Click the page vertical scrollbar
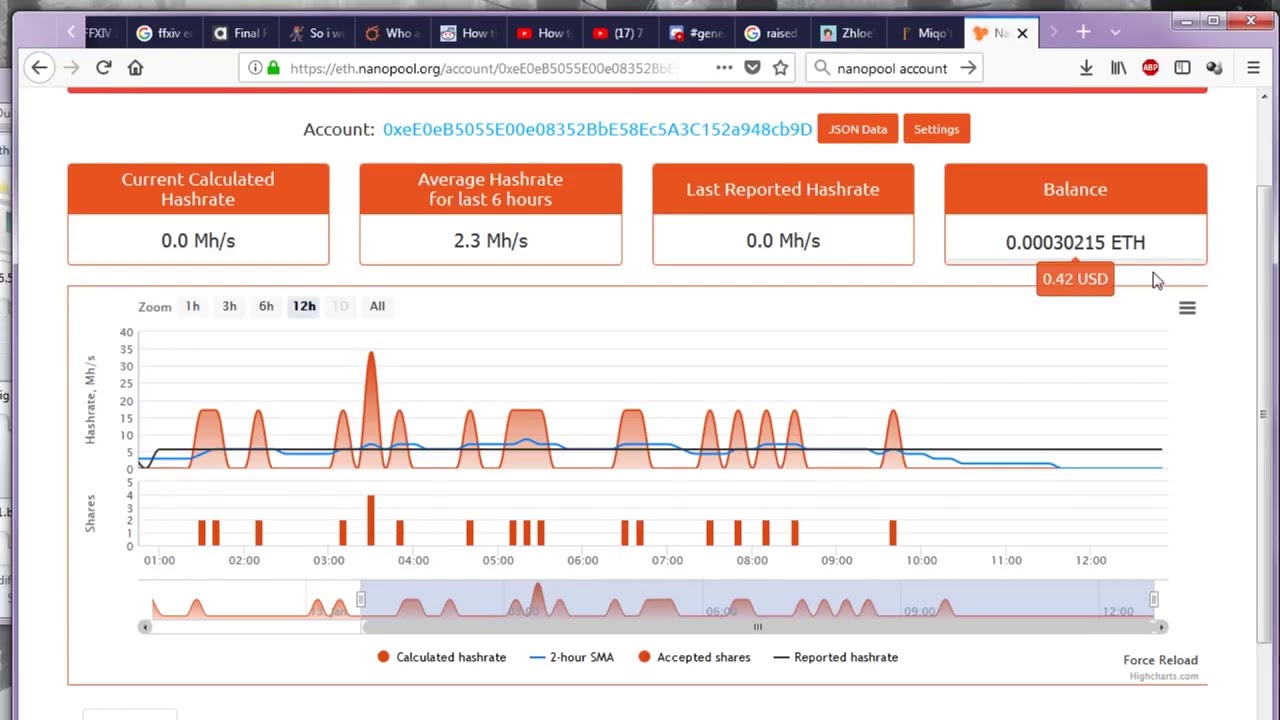This screenshot has height=720, width=1280. (x=1263, y=415)
